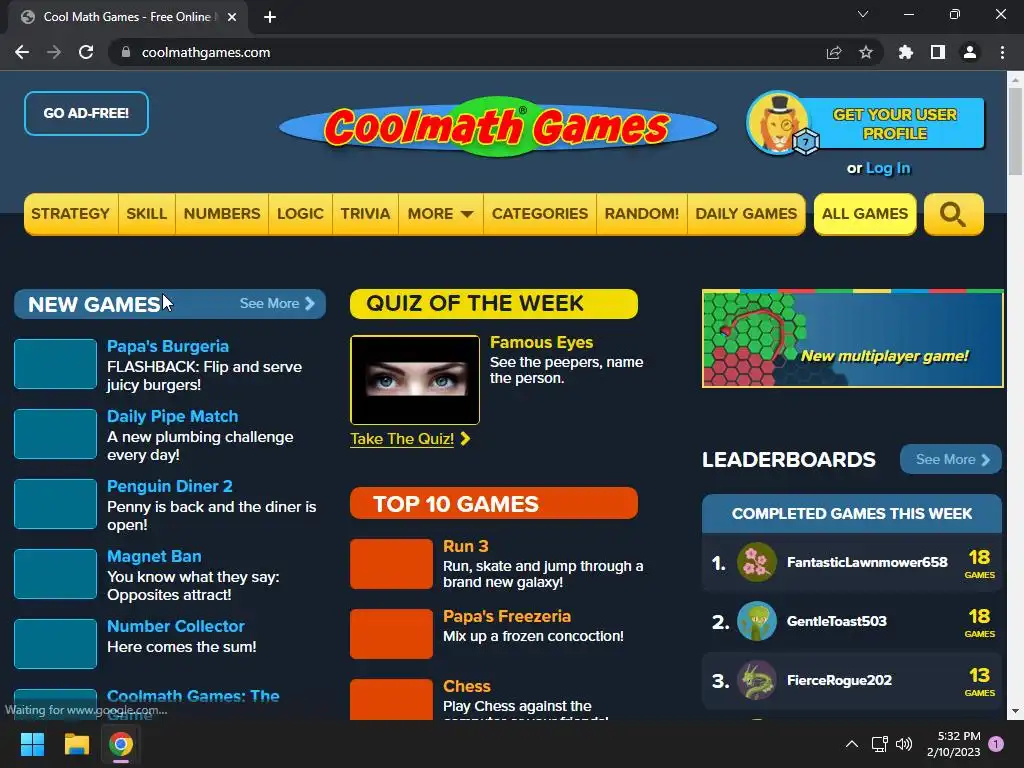Click the browser back arrow
Image resolution: width=1024 pixels, height=768 pixels.
click(x=22, y=52)
